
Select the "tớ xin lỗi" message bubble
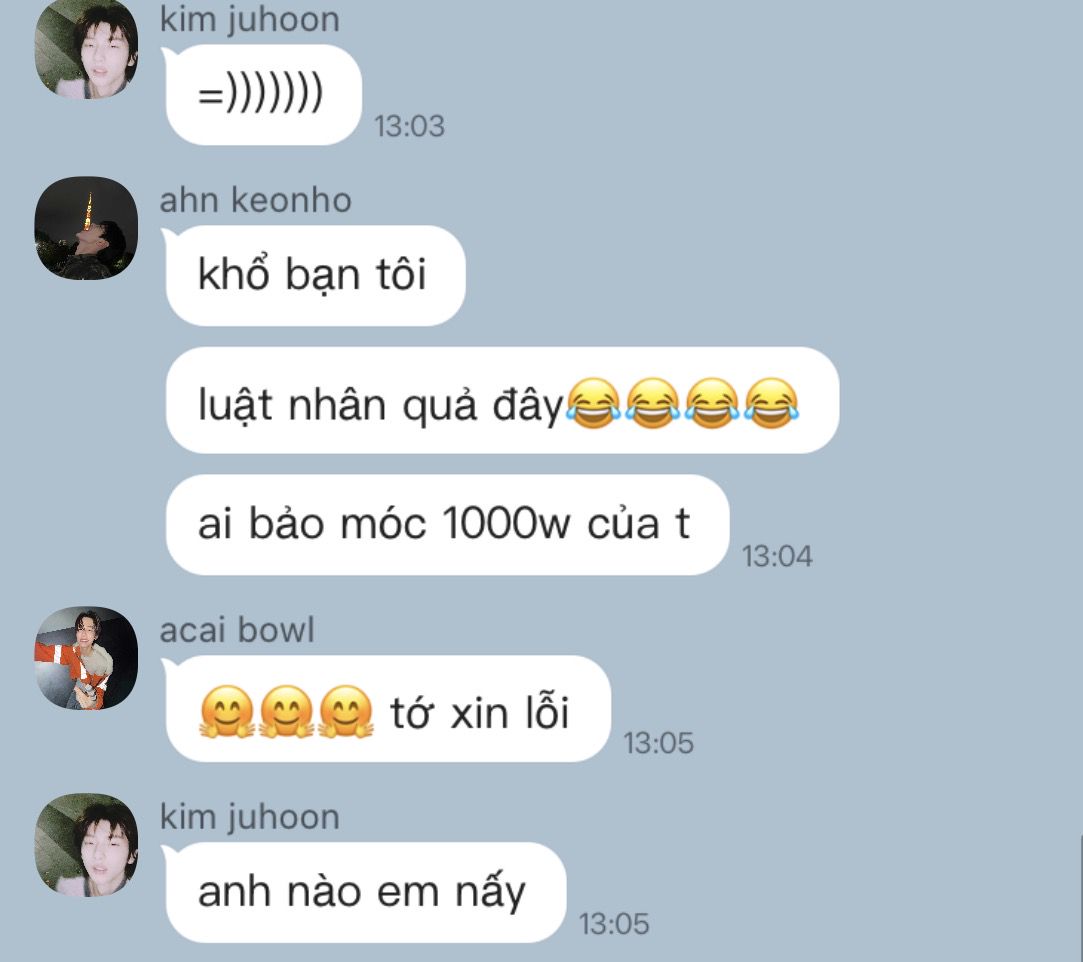[387, 709]
